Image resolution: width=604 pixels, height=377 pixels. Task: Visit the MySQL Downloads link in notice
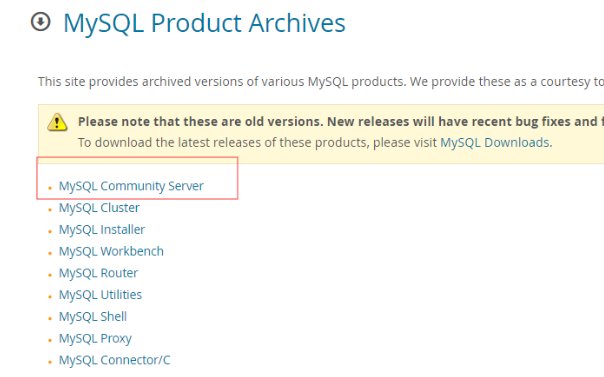coord(495,142)
